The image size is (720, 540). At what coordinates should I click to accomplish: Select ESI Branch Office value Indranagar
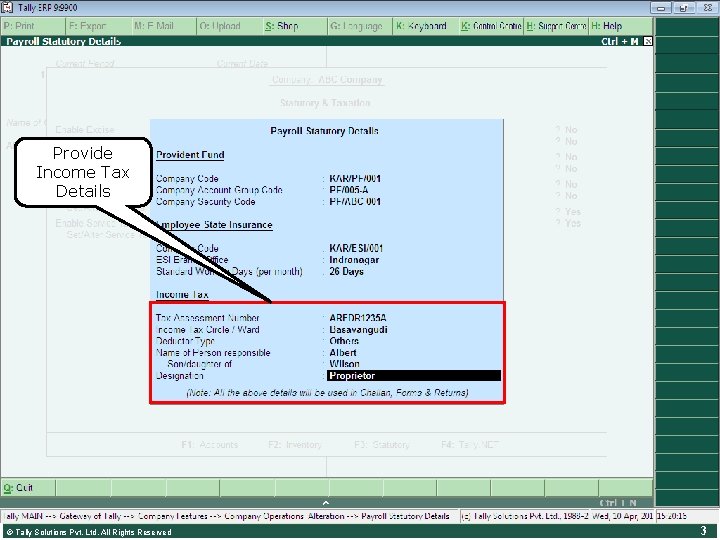coord(354,260)
